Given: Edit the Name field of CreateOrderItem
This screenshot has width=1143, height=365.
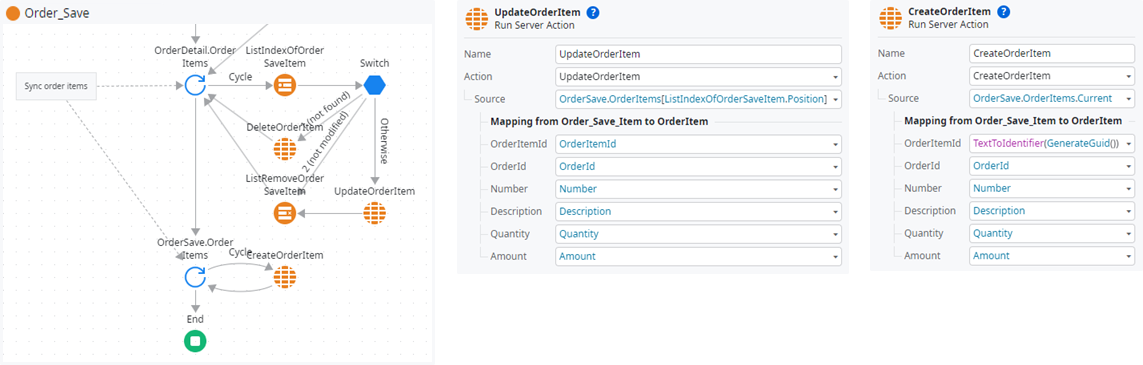Looking at the screenshot, I should click(x=1052, y=54).
